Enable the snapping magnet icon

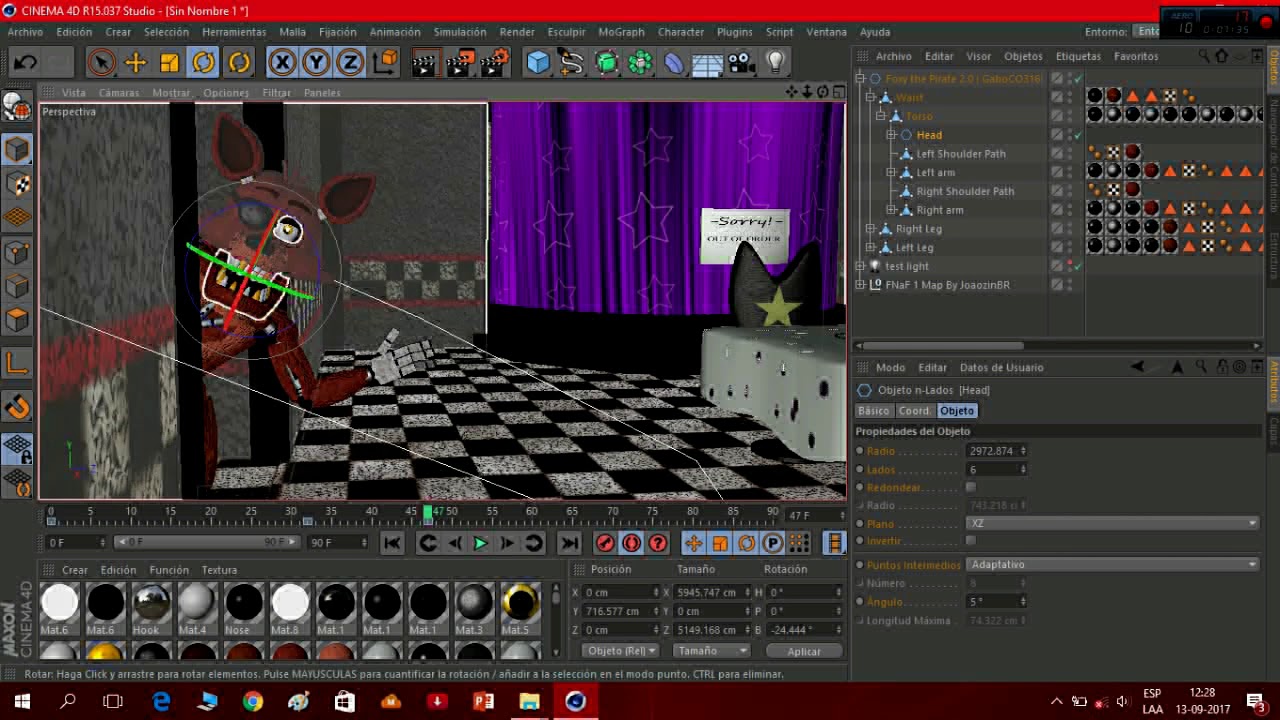pyautogui.click(x=17, y=406)
